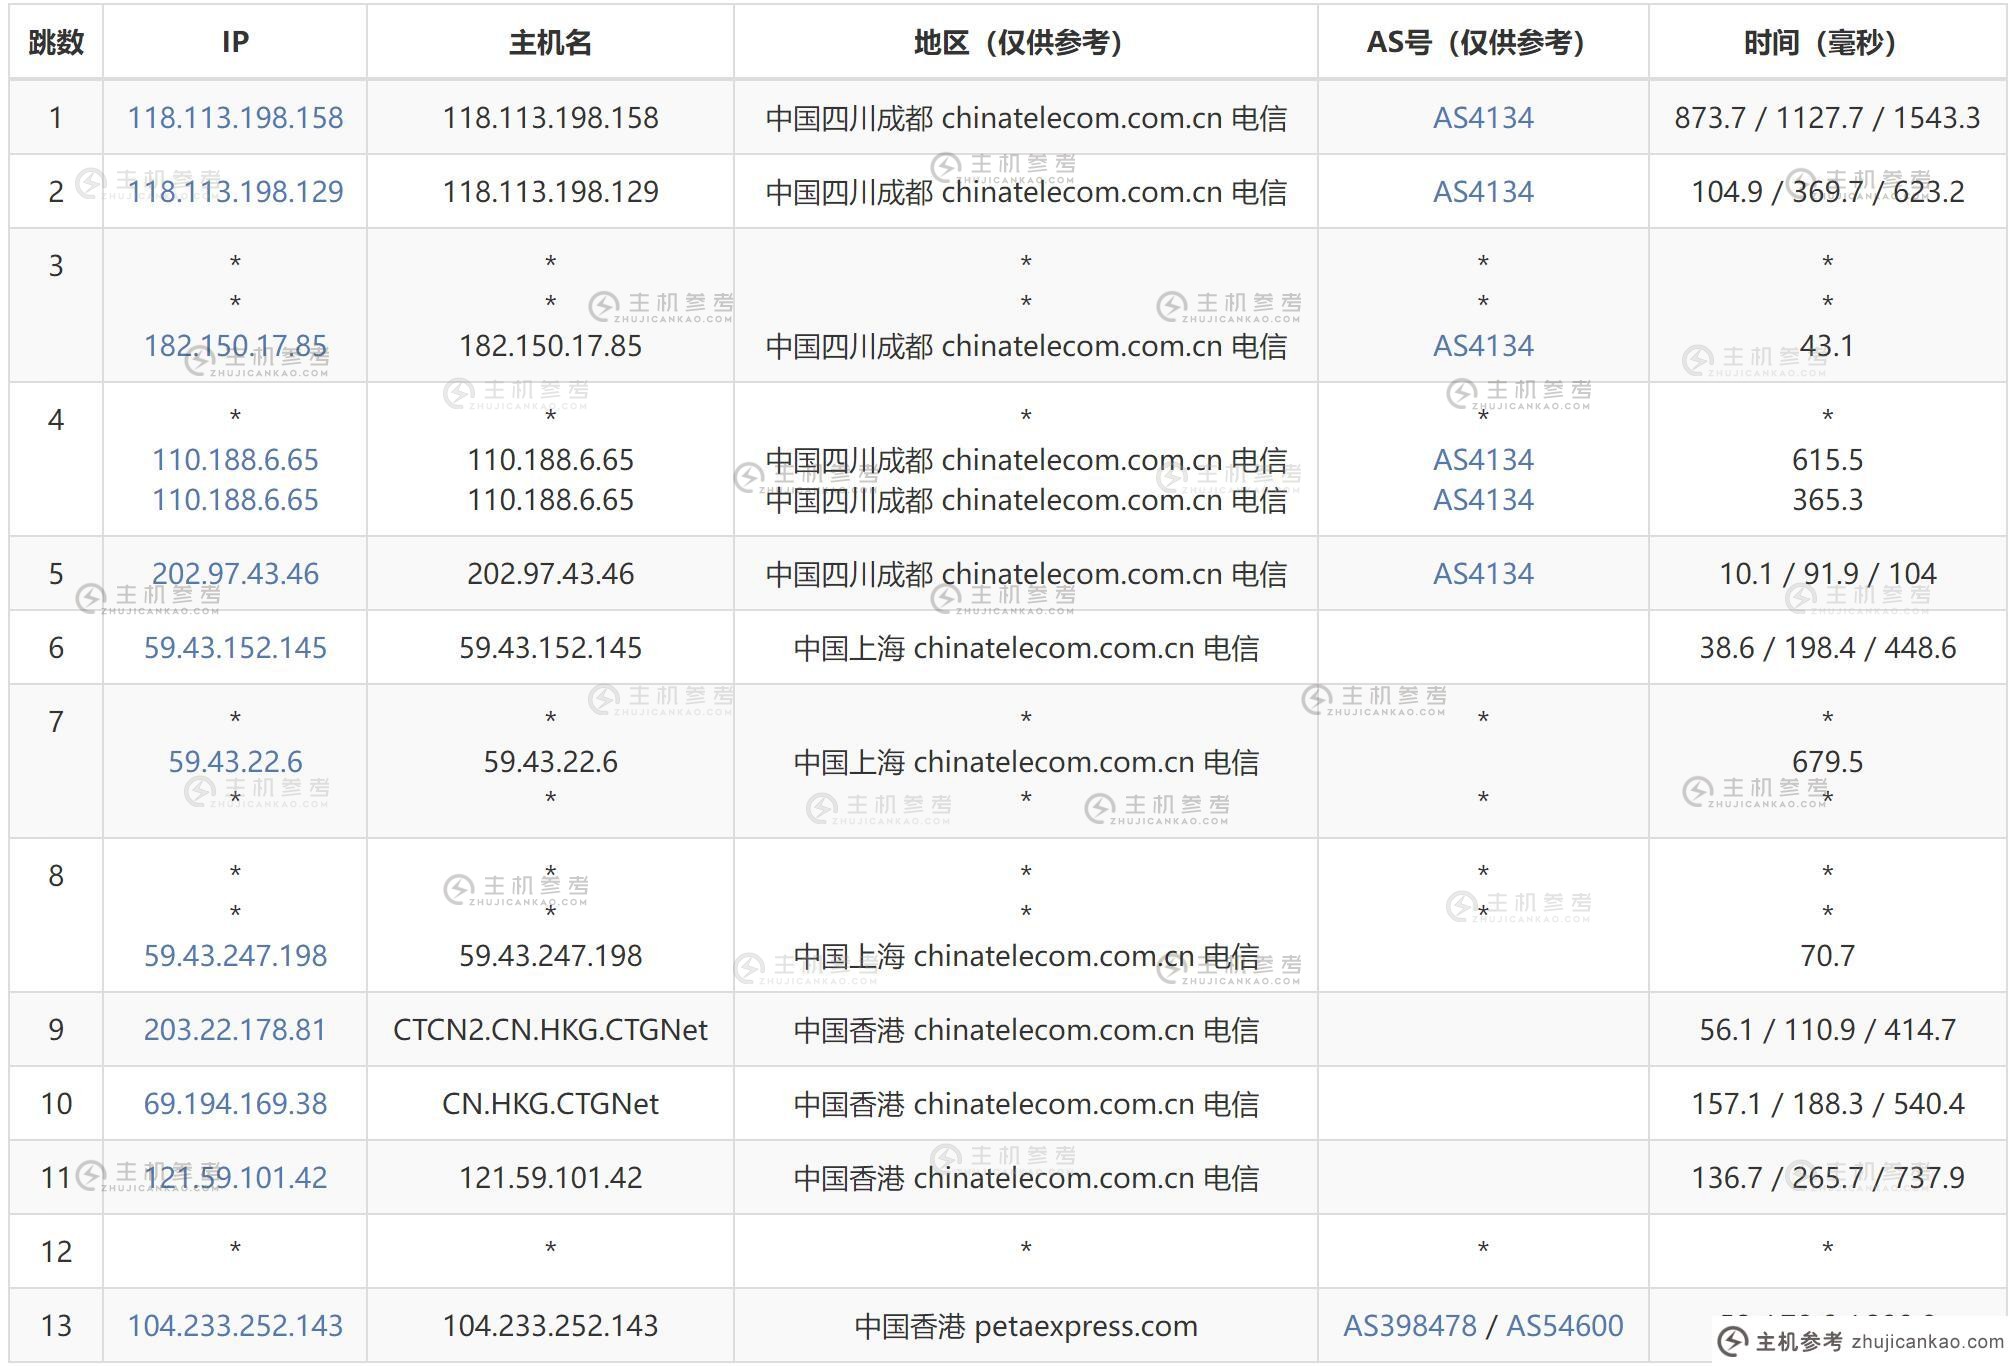Open the AS54600 link
2012x1366 pixels.
(1565, 1326)
